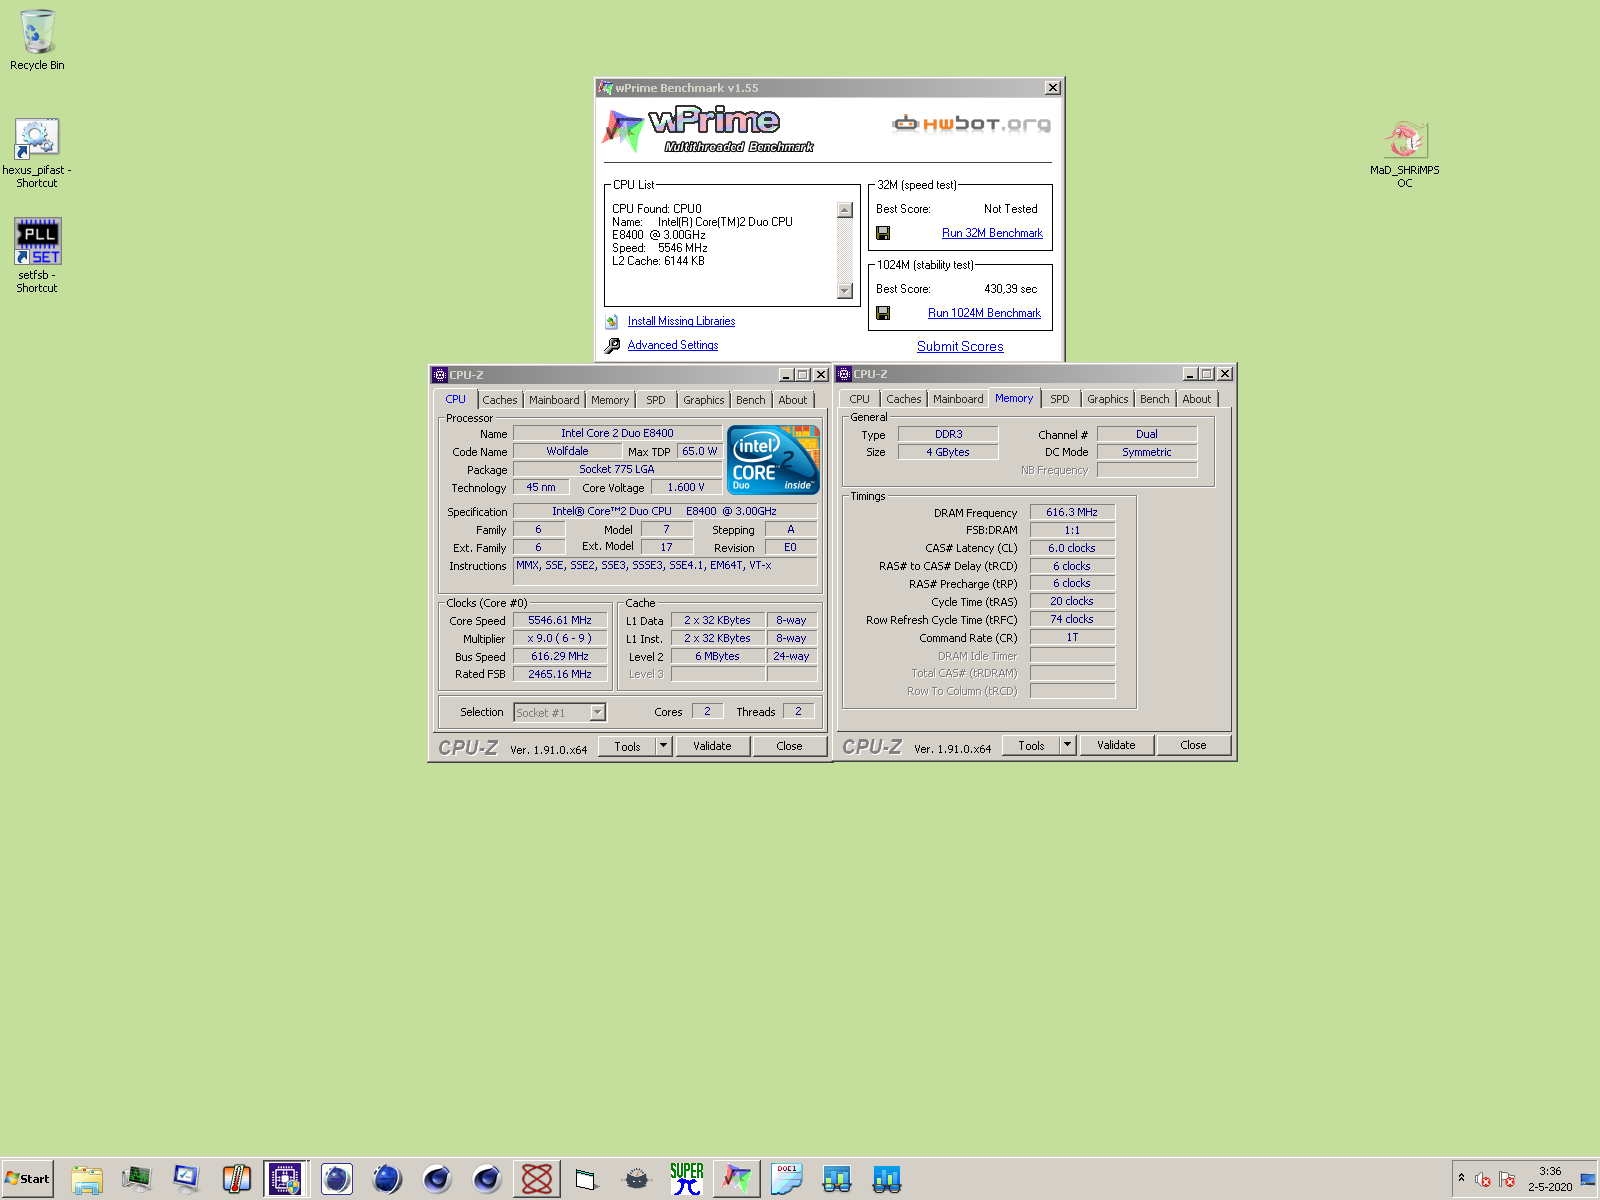Show hidden tray icons with the chevron
This screenshot has height=1200, width=1600.
click(1461, 1178)
